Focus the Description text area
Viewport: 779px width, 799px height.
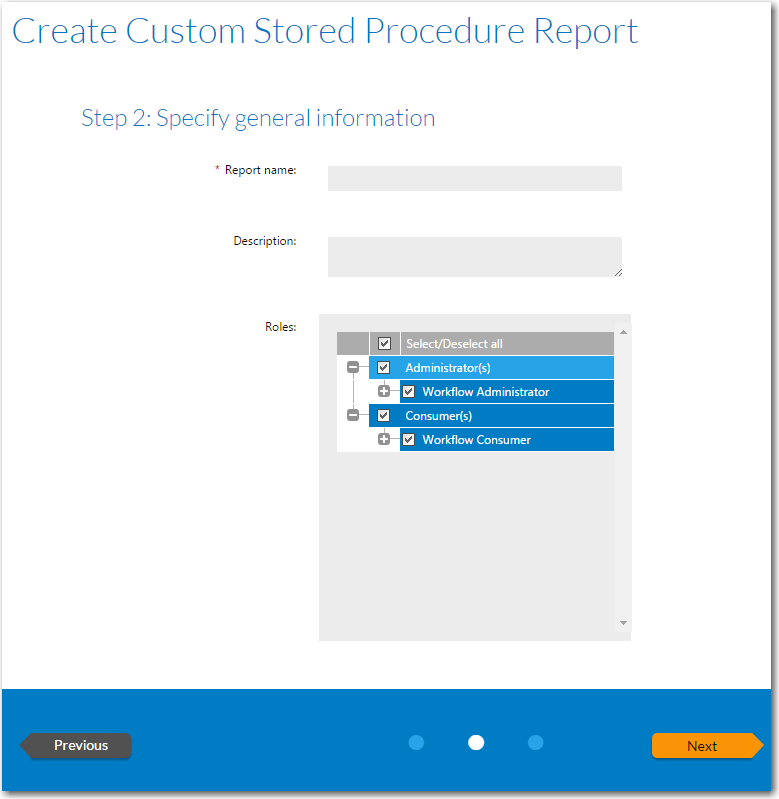click(x=474, y=256)
